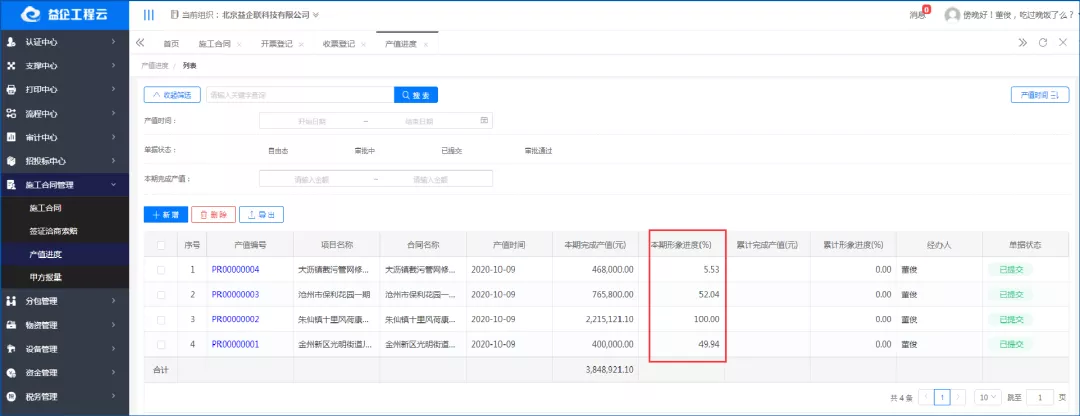The width and height of the screenshot is (1080, 416).
Task: Open the 产值时间 sort dropdown button
Action: [1039, 95]
